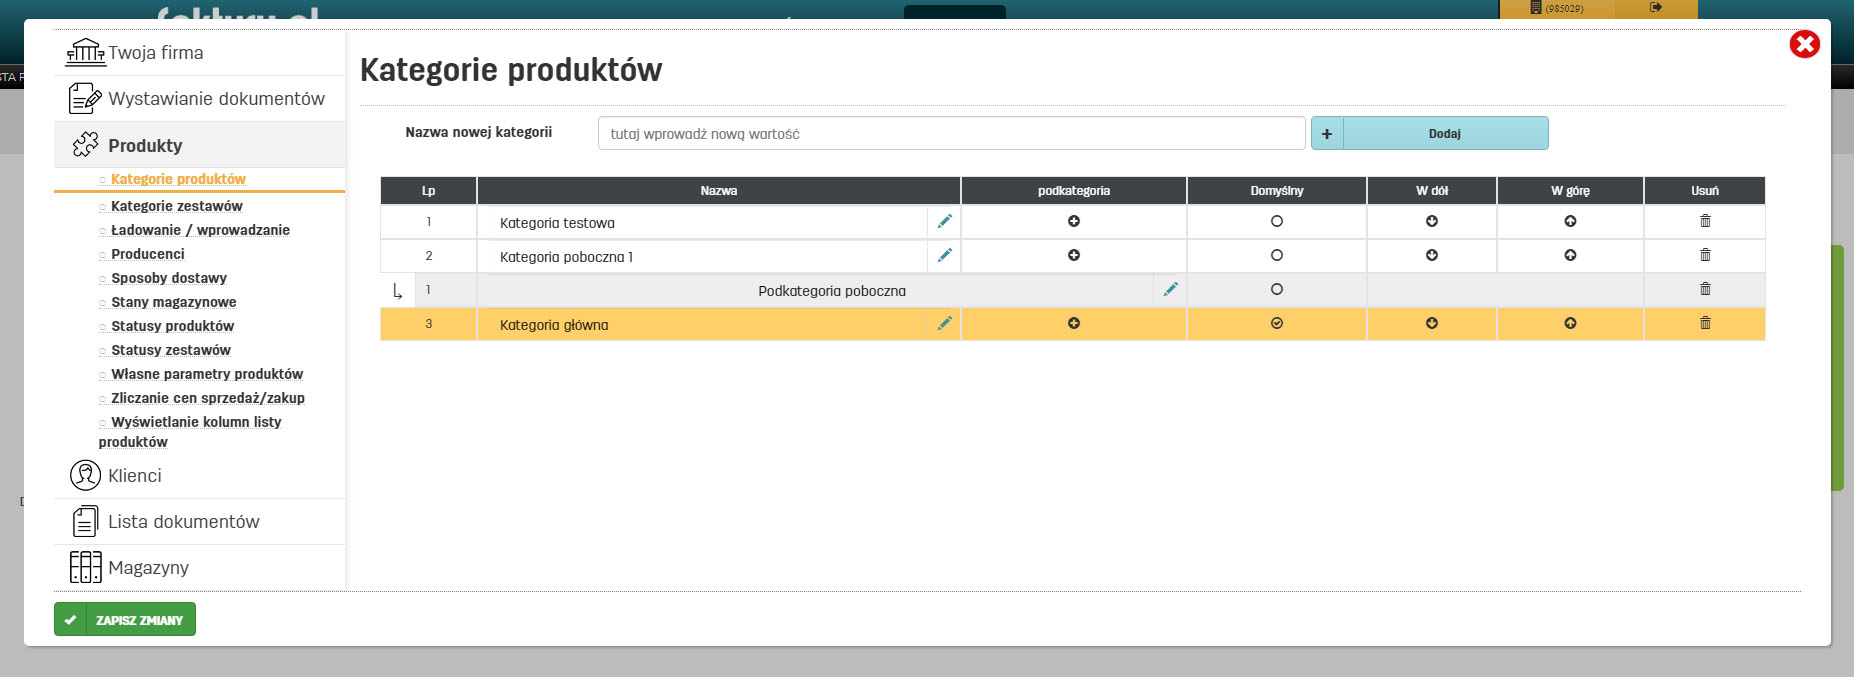Focus the new category name input field
The width and height of the screenshot is (1854, 677).
coord(951,133)
